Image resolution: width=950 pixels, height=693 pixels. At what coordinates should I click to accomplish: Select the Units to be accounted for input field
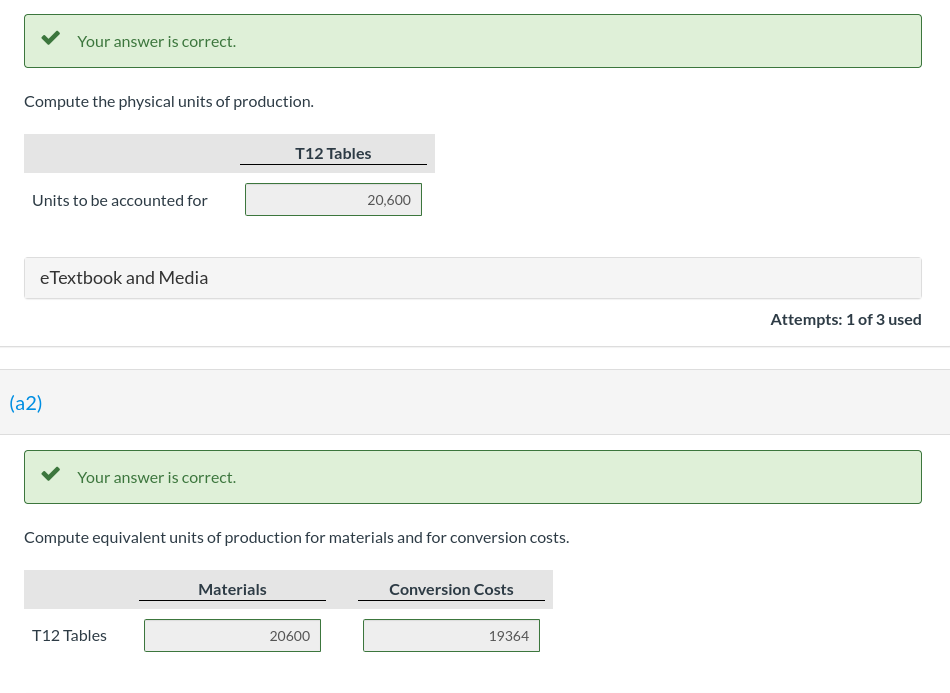pyautogui.click(x=333, y=199)
